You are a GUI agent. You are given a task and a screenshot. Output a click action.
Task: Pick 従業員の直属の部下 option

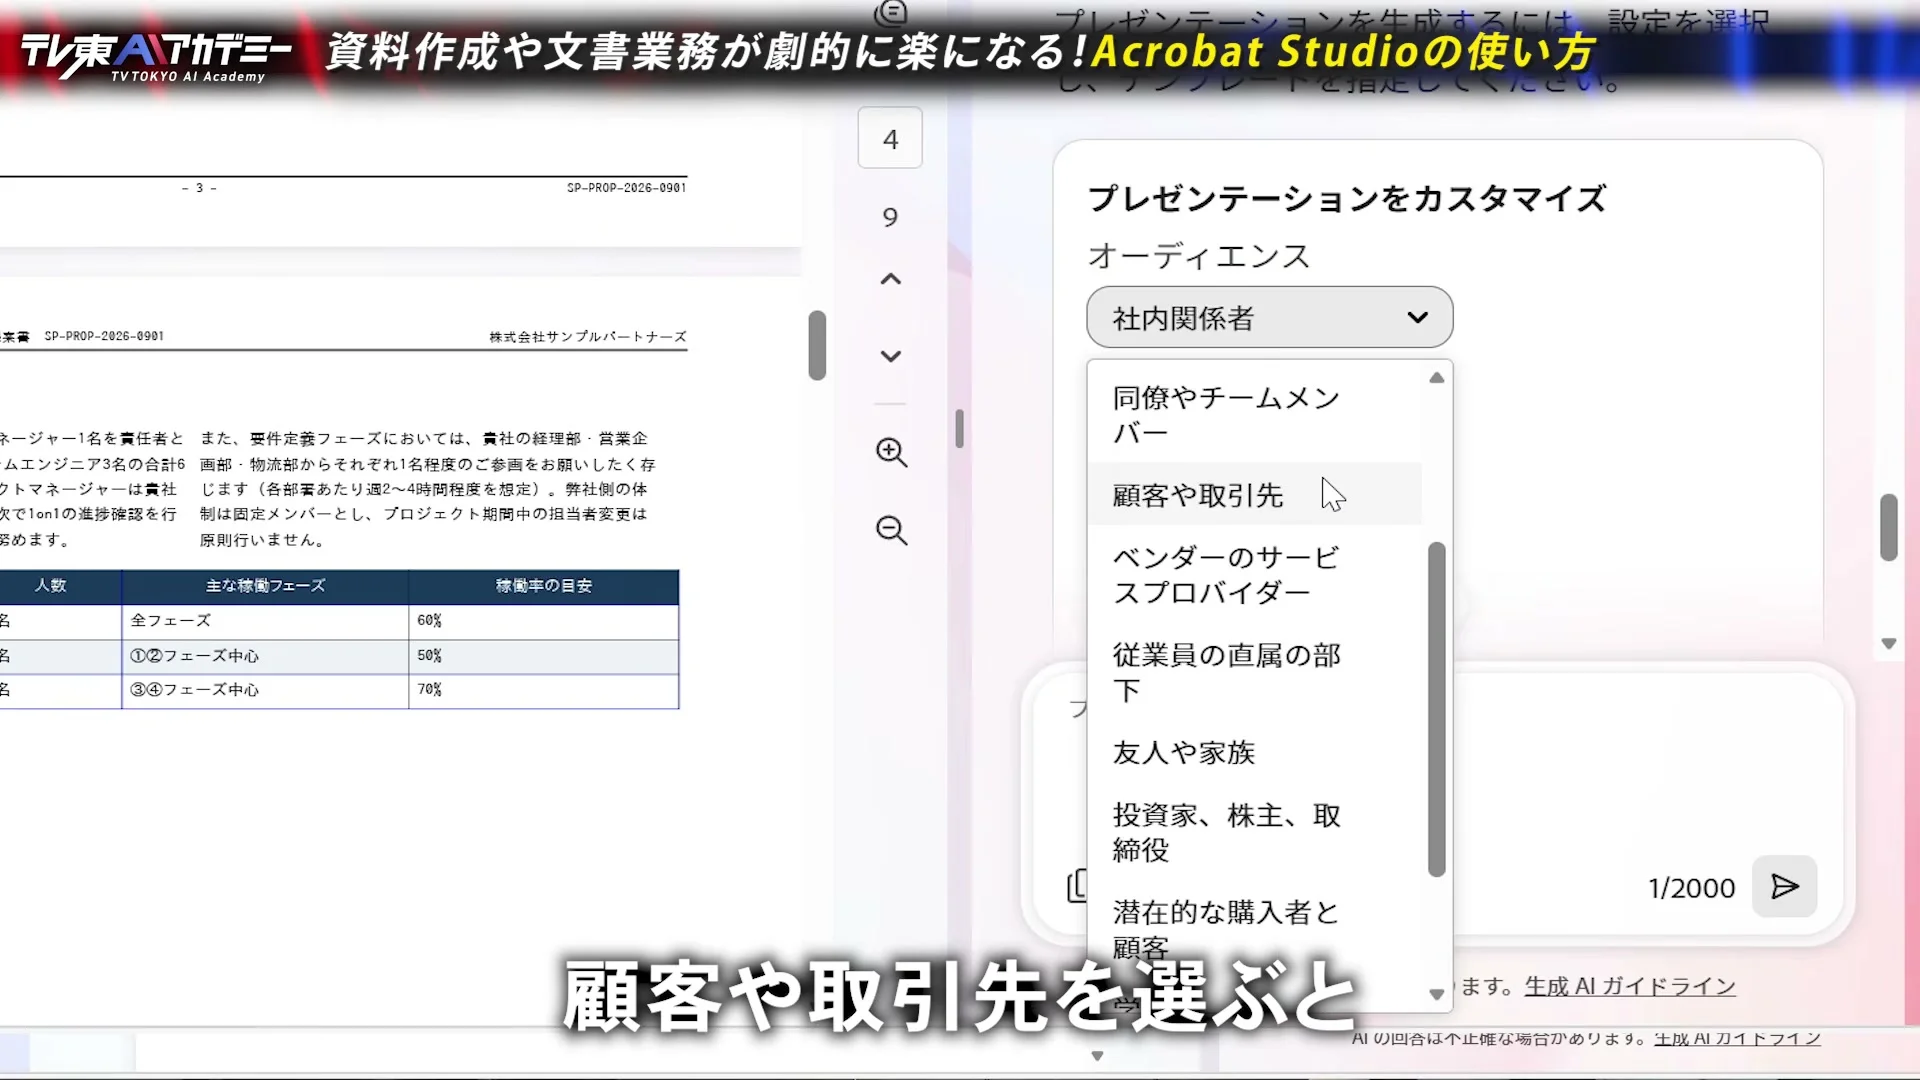pos(1255,672)
